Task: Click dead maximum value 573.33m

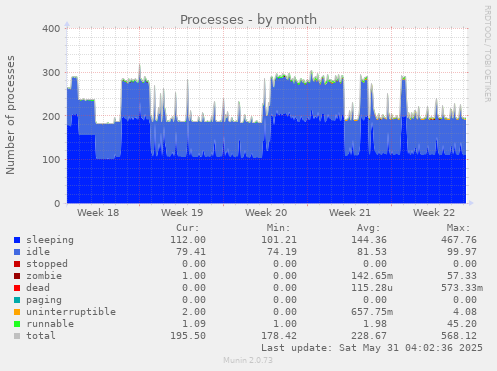Action: pos(462,288)
